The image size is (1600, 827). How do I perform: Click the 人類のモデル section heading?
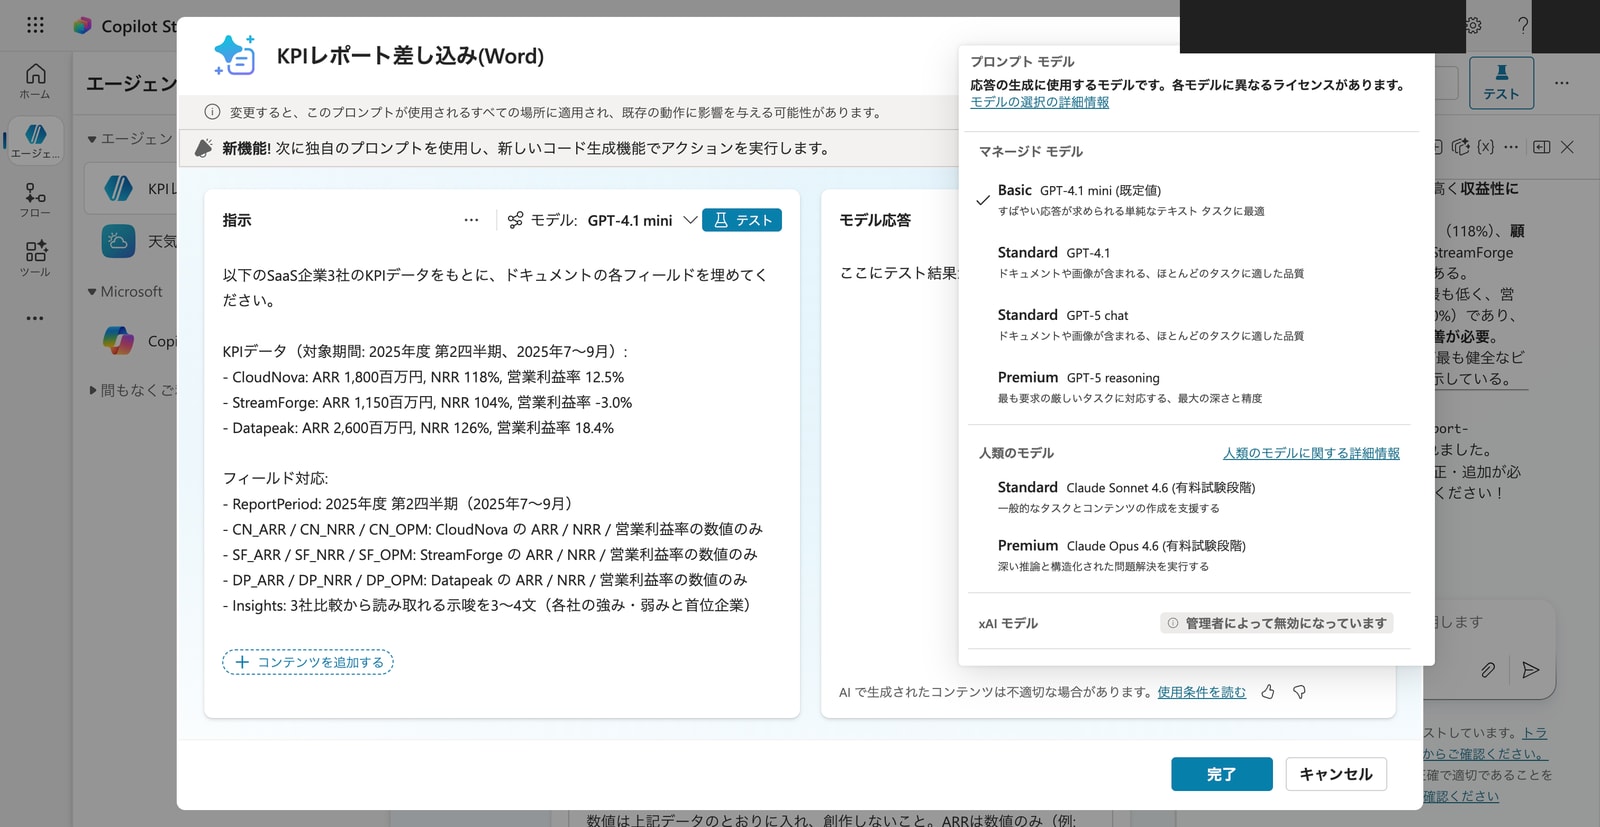coord(1016,453)
